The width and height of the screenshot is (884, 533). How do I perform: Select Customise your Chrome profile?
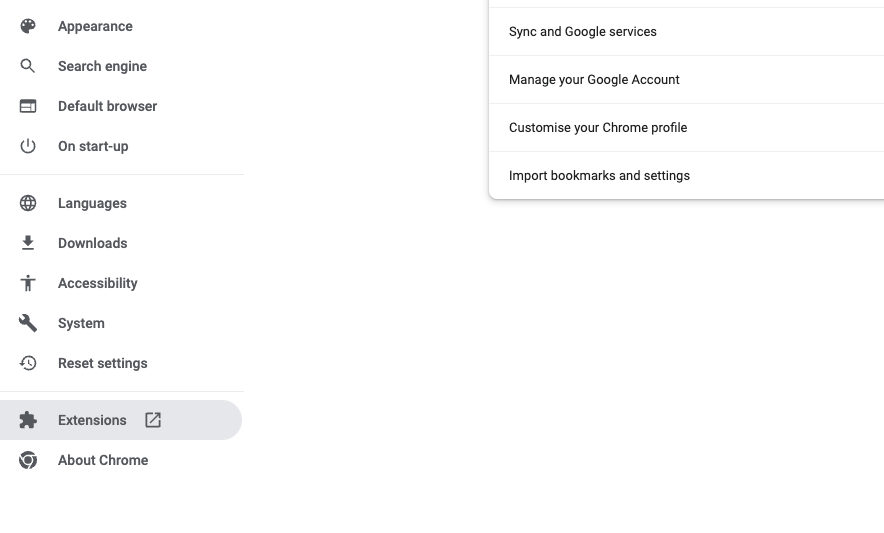coord(686,127)
